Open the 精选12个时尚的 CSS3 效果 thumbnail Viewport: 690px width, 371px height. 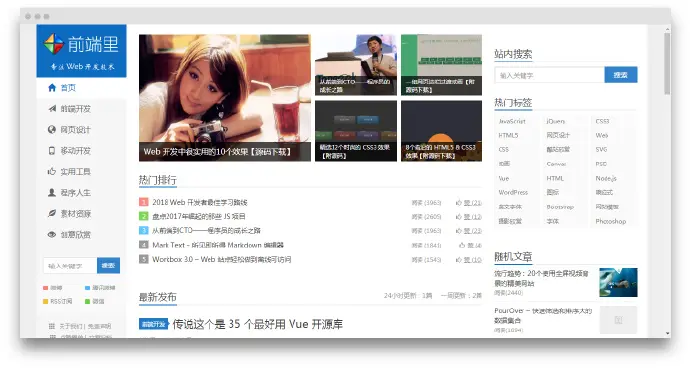(x=356, y=131)
